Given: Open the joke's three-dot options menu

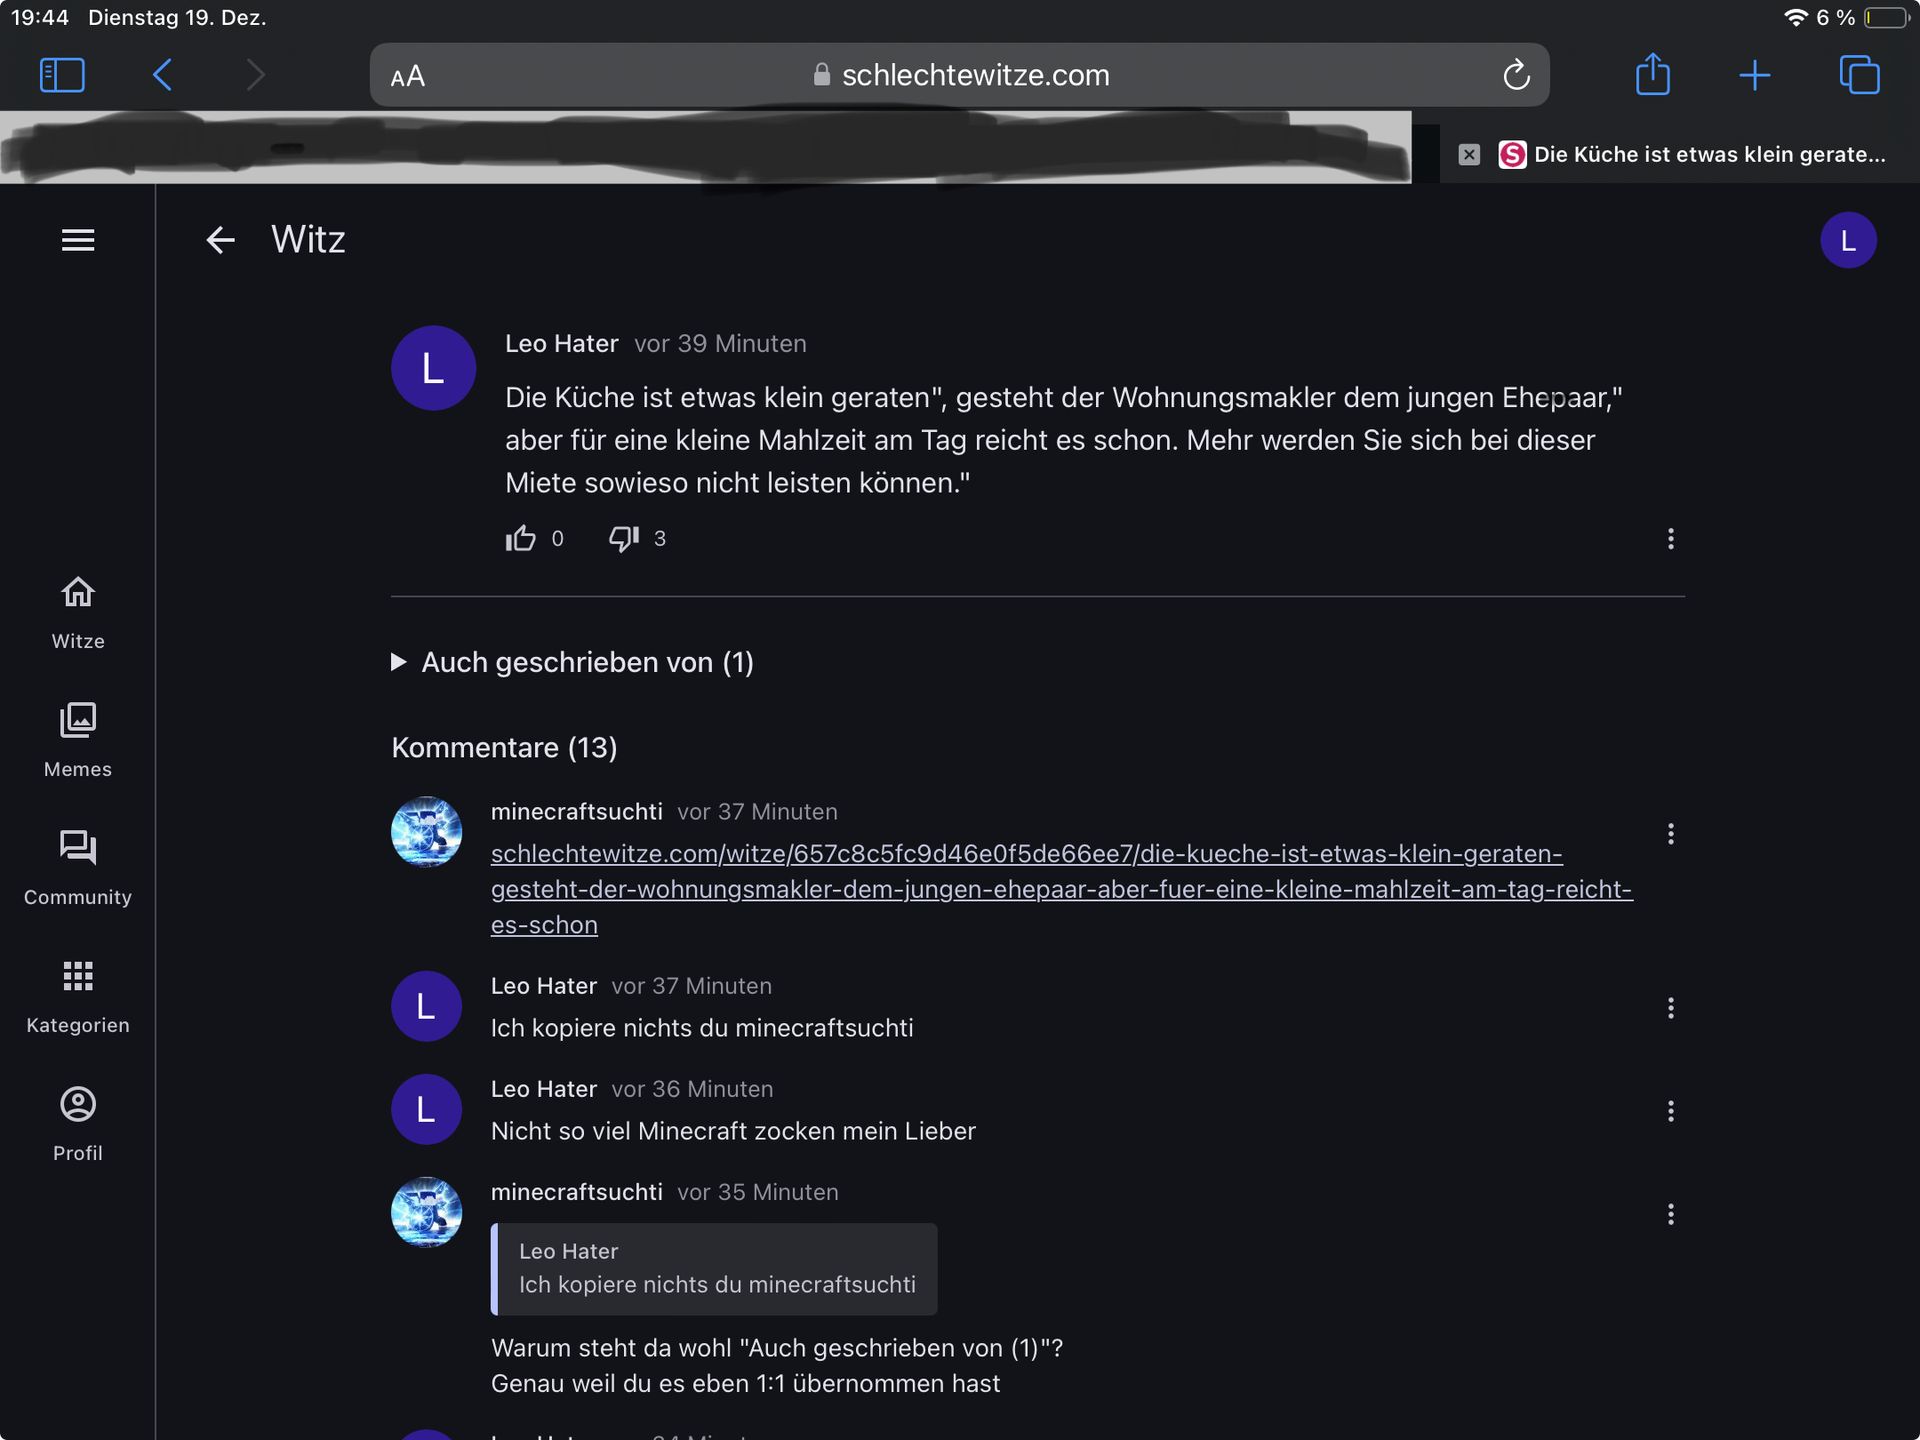Looking at the screenshot, I should (1670, 539).
